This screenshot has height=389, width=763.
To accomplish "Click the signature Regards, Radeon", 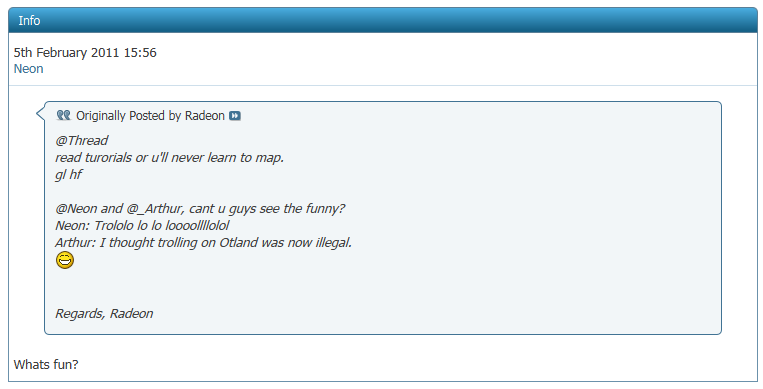I will 104,314.
